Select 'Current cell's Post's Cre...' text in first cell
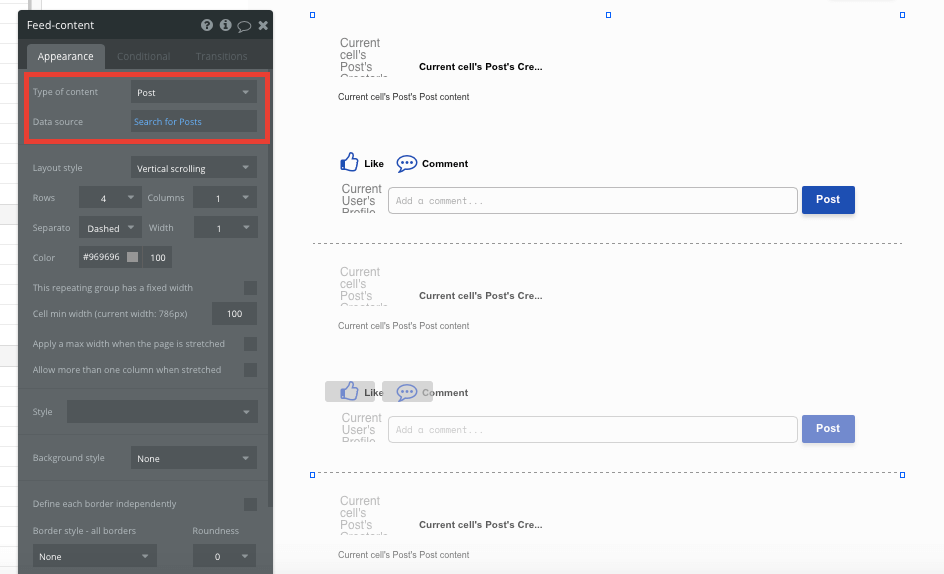Viewport: 944px width, 574px height. pos(480,67)
